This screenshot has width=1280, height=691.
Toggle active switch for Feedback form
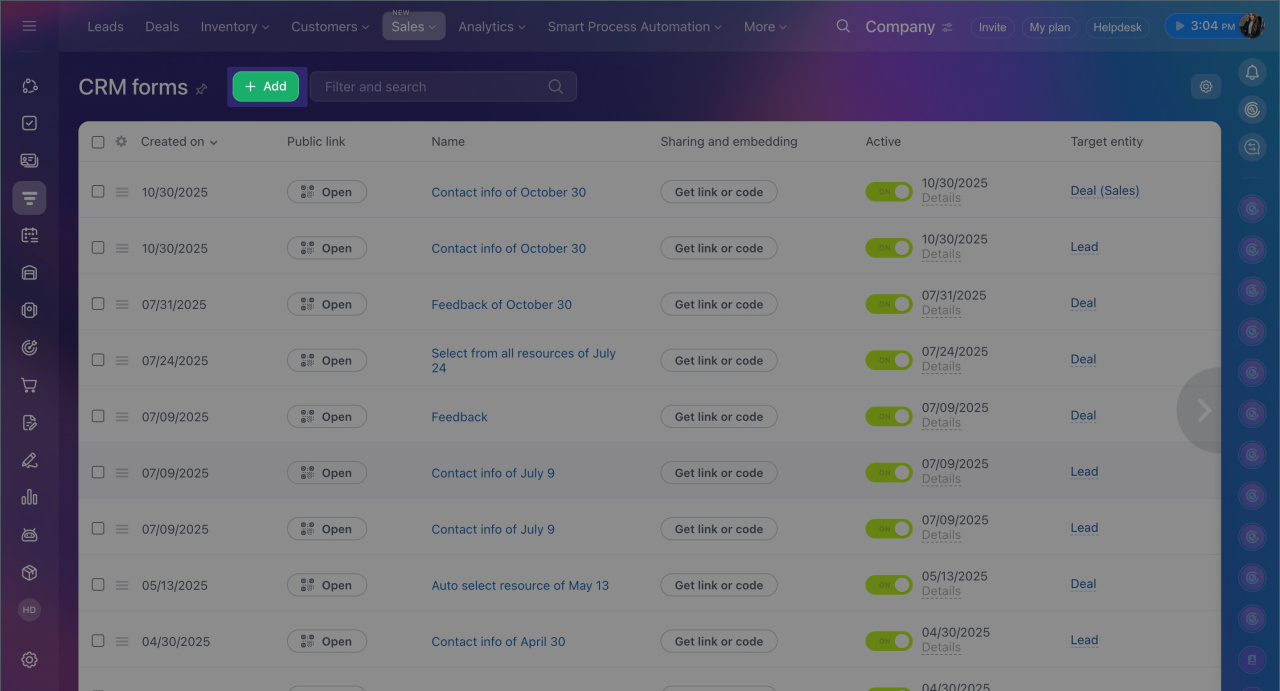pos(888,416)
